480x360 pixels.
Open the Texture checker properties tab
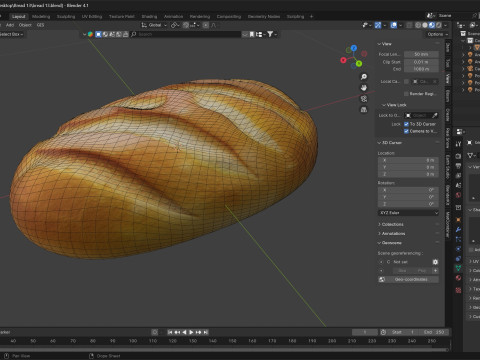click(x=458, y=290)
